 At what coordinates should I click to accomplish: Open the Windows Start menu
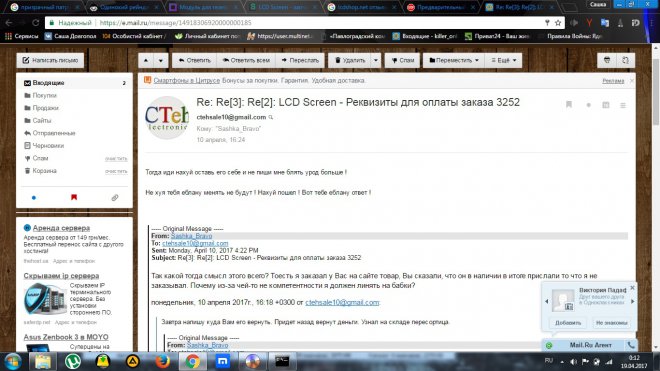click(x=12, y=361)
